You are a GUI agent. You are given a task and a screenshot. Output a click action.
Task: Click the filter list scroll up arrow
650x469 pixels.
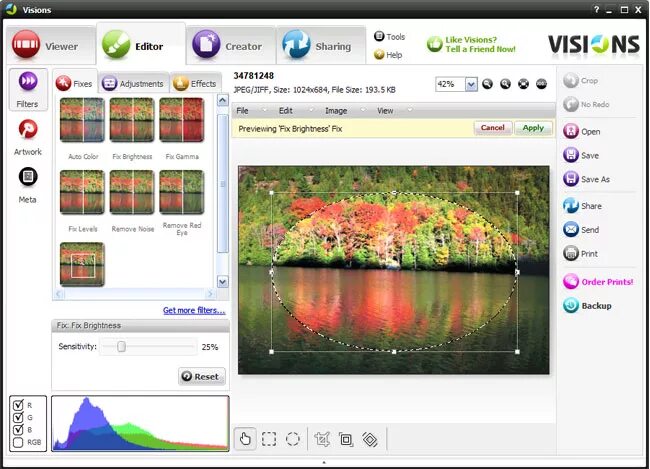[x=223, y=100]
